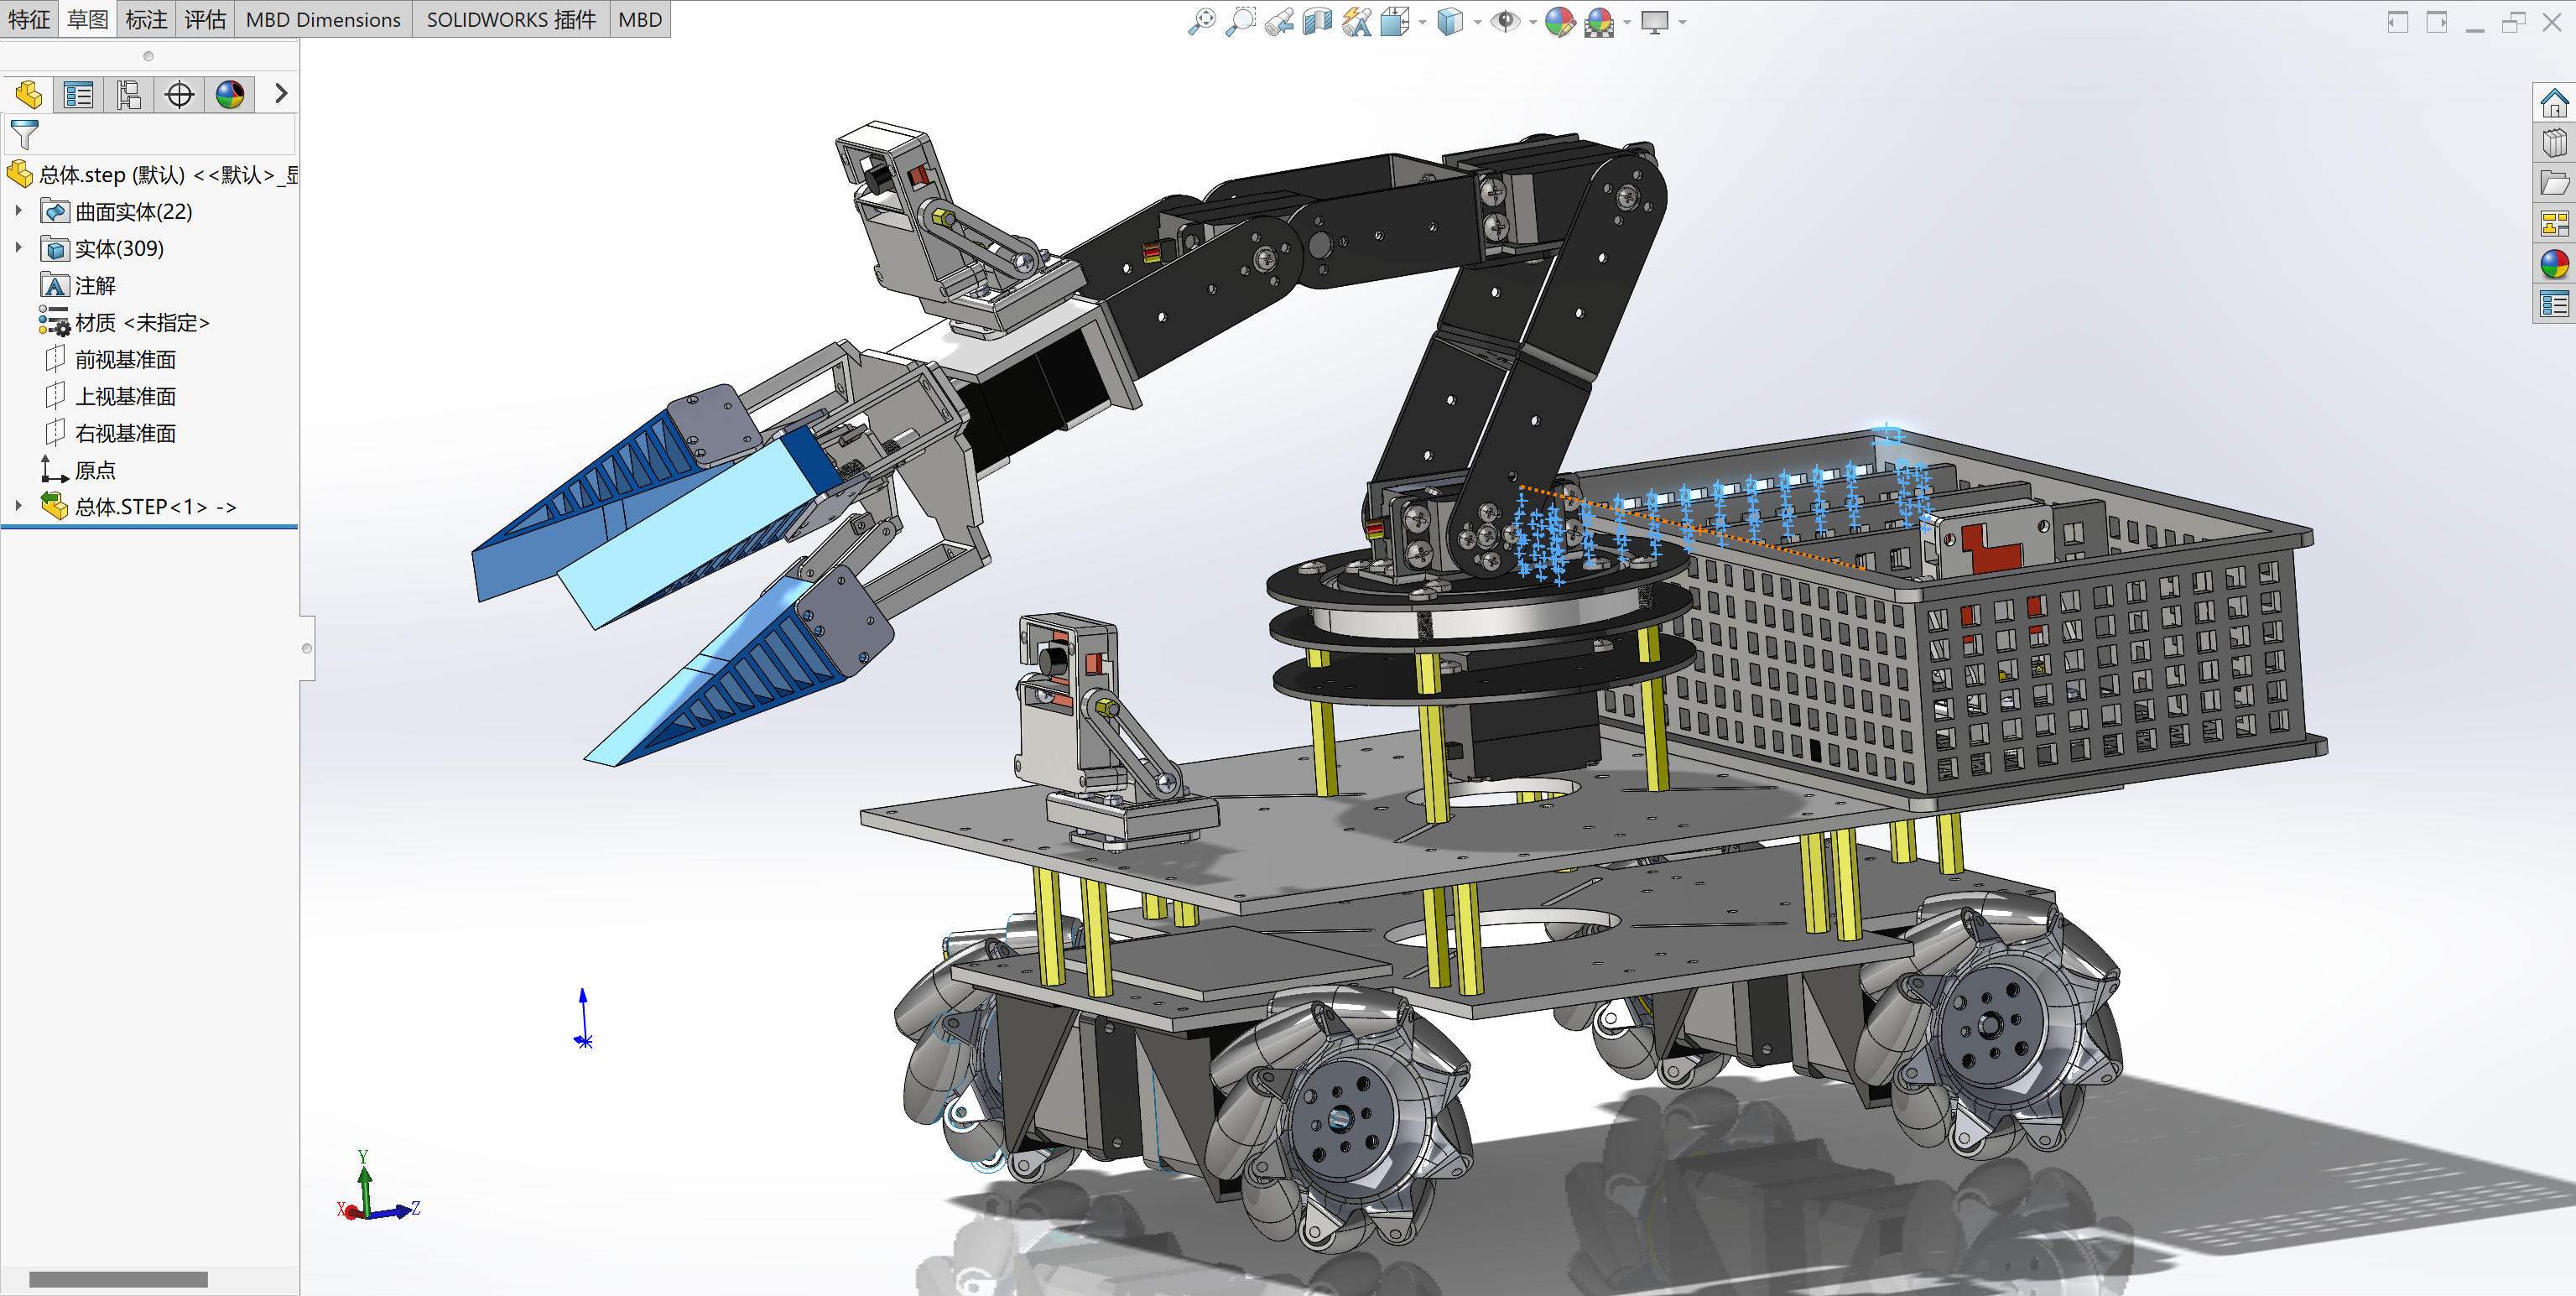Screen dimensions: 2576x1296
Task: Open the View Settings dropdown arrow
Action: [1683, 22]
